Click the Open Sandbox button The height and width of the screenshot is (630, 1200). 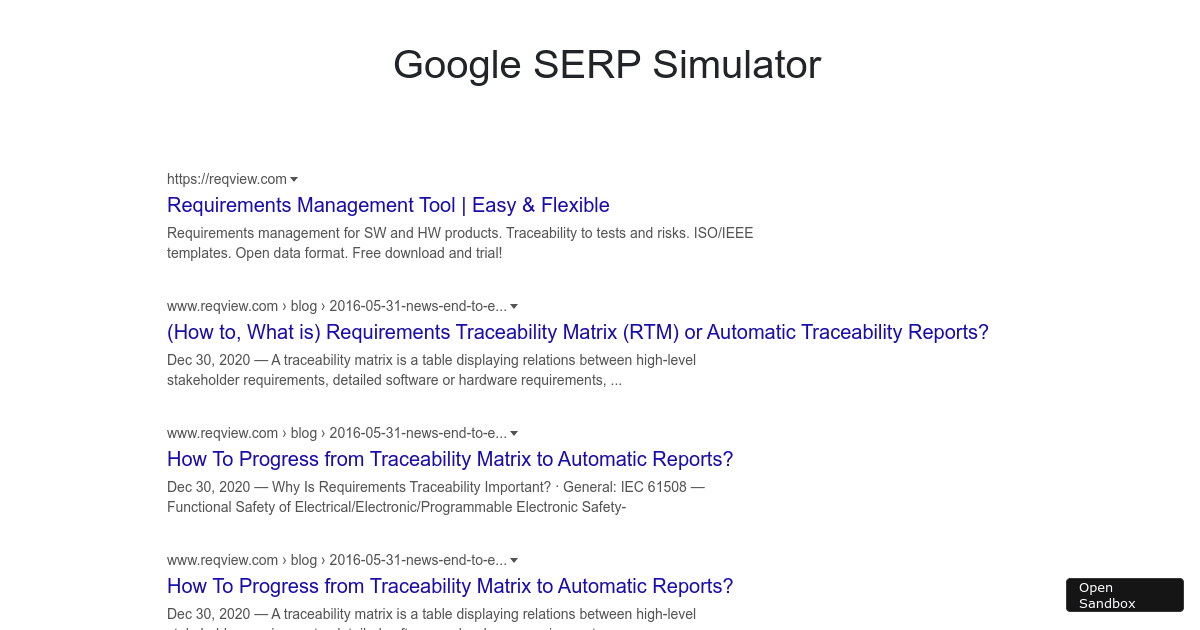click(1124, 594)
